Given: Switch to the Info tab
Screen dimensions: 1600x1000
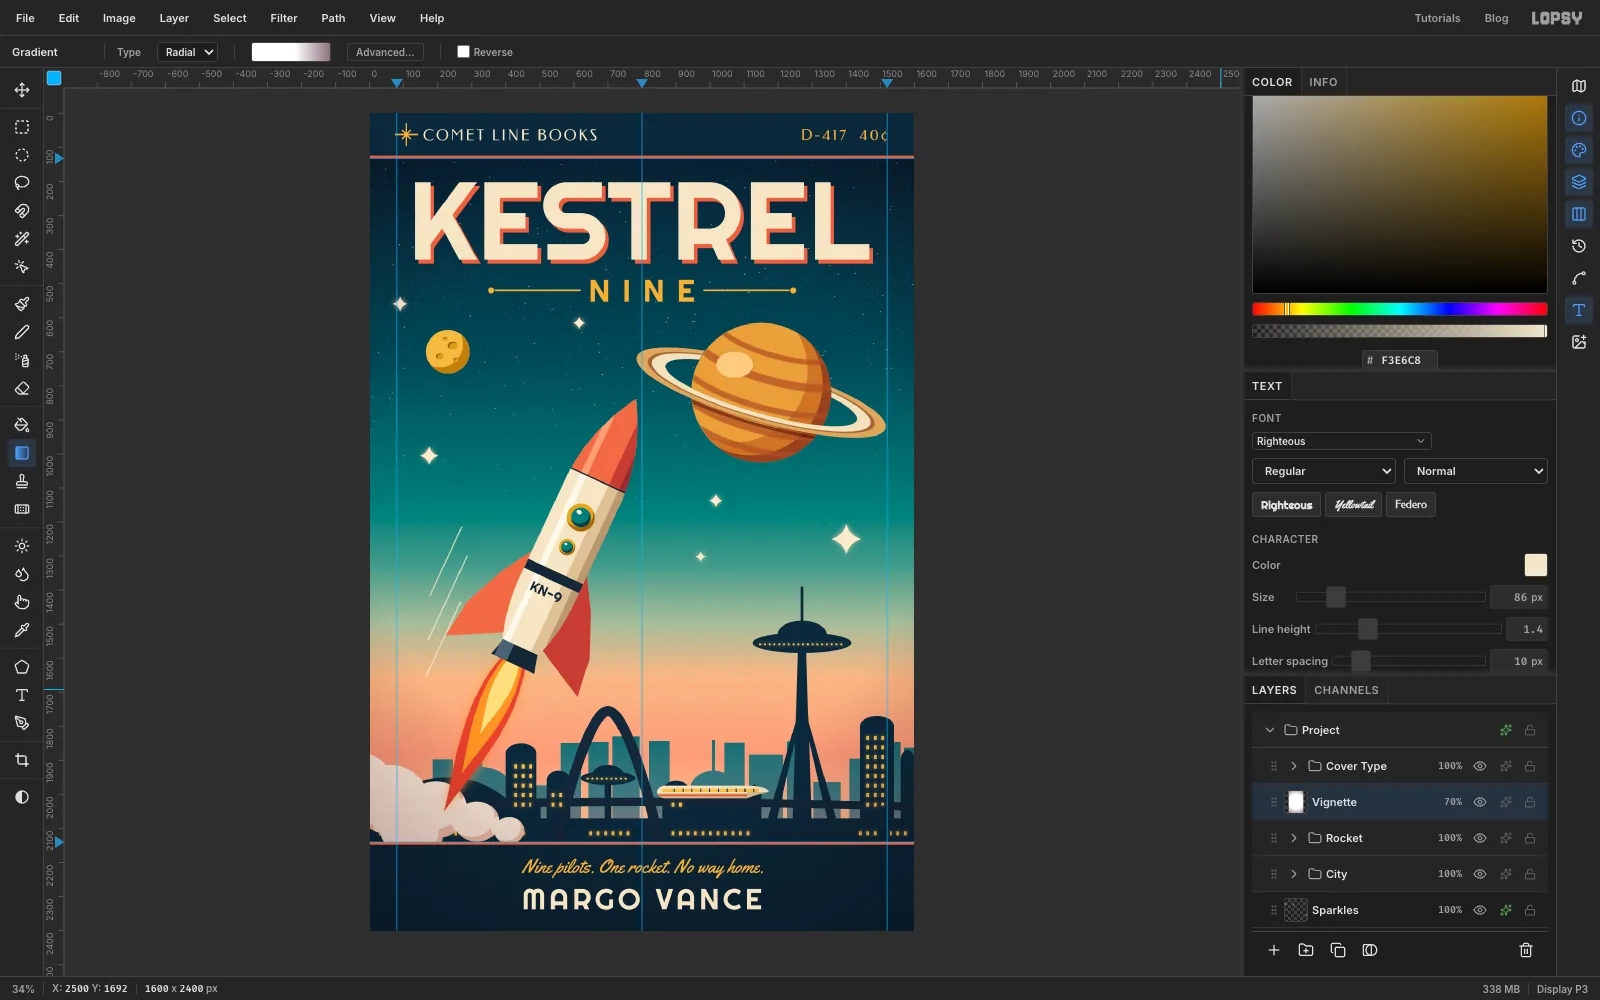Looking at the screenshot, I should (1323, 82).
